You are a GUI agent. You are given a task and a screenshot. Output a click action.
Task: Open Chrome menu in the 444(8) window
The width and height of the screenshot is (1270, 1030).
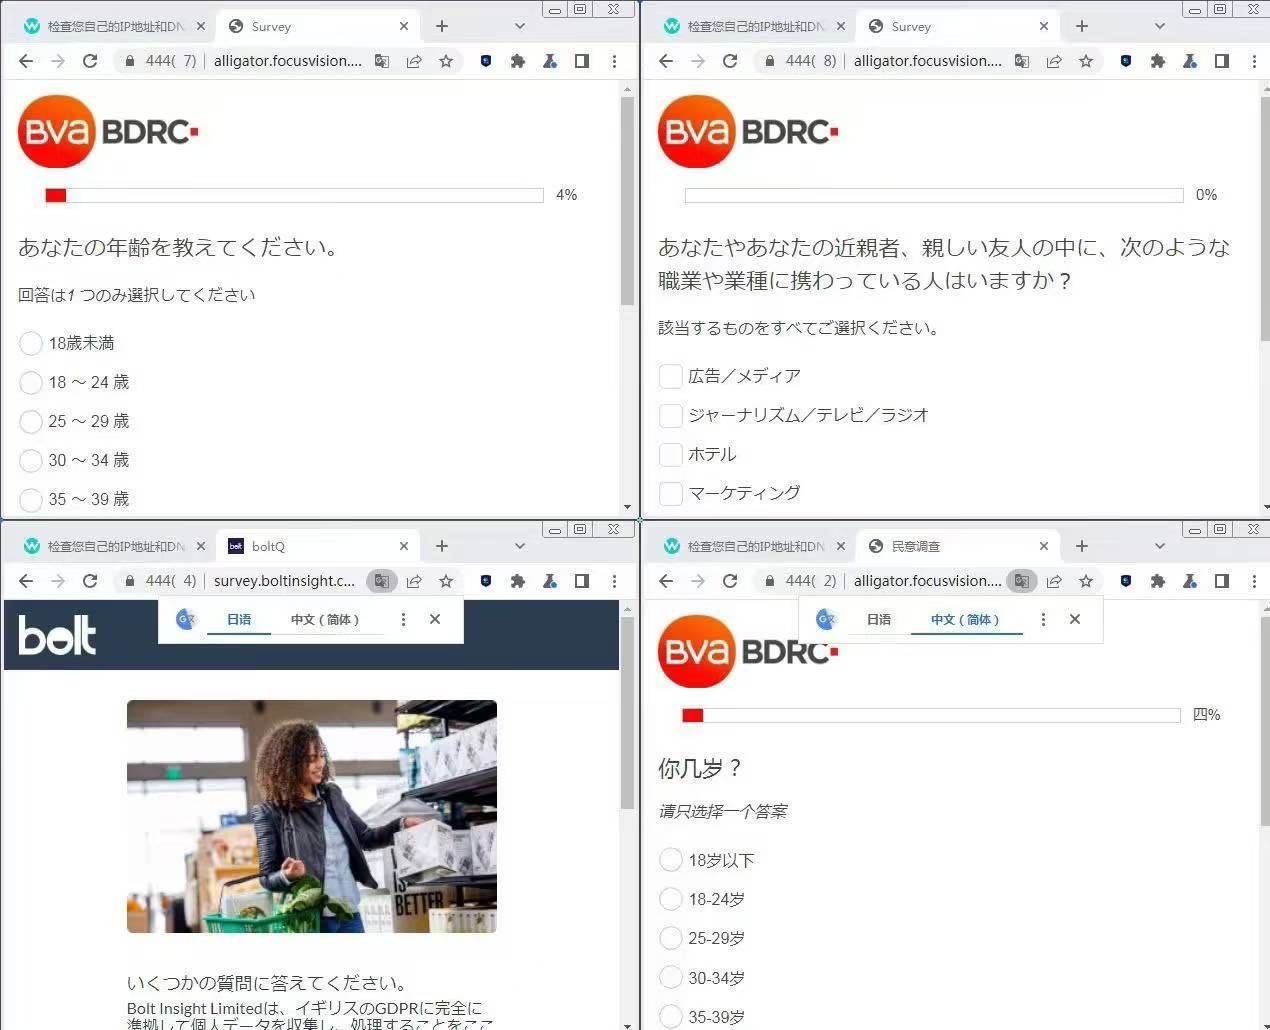[1254, 61]
